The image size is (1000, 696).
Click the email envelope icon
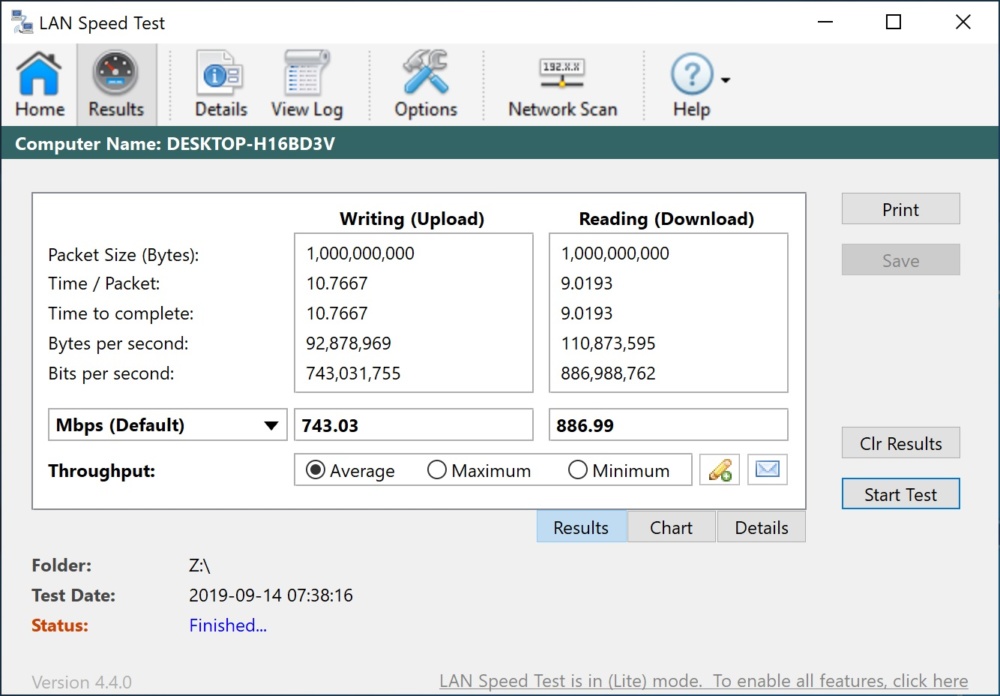[x=767, y=470]
